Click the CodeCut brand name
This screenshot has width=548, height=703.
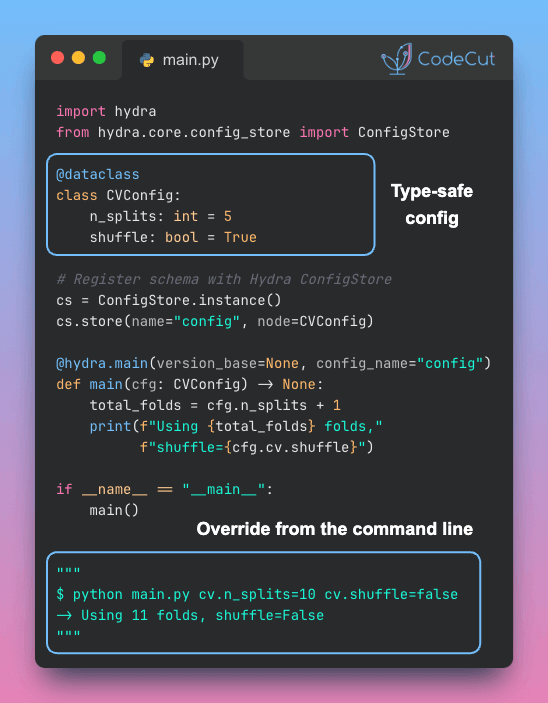456,59
